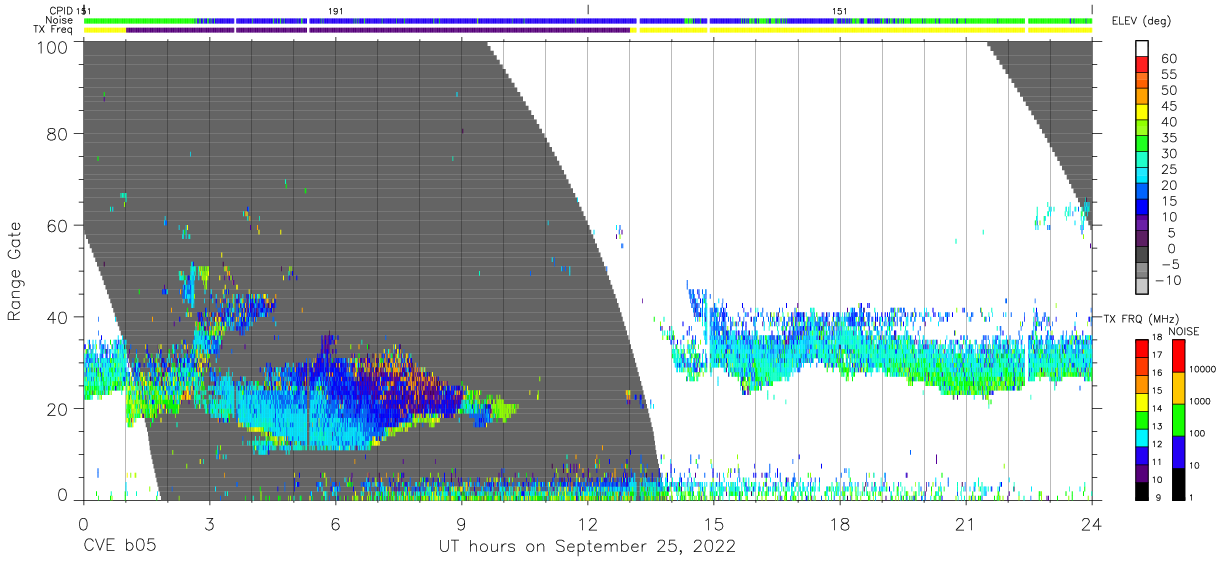Click the NOISE colorbar label '1'
The width and height of the screenshot is (1228, 567).
pyautogui.click(x=1193, y=498)
